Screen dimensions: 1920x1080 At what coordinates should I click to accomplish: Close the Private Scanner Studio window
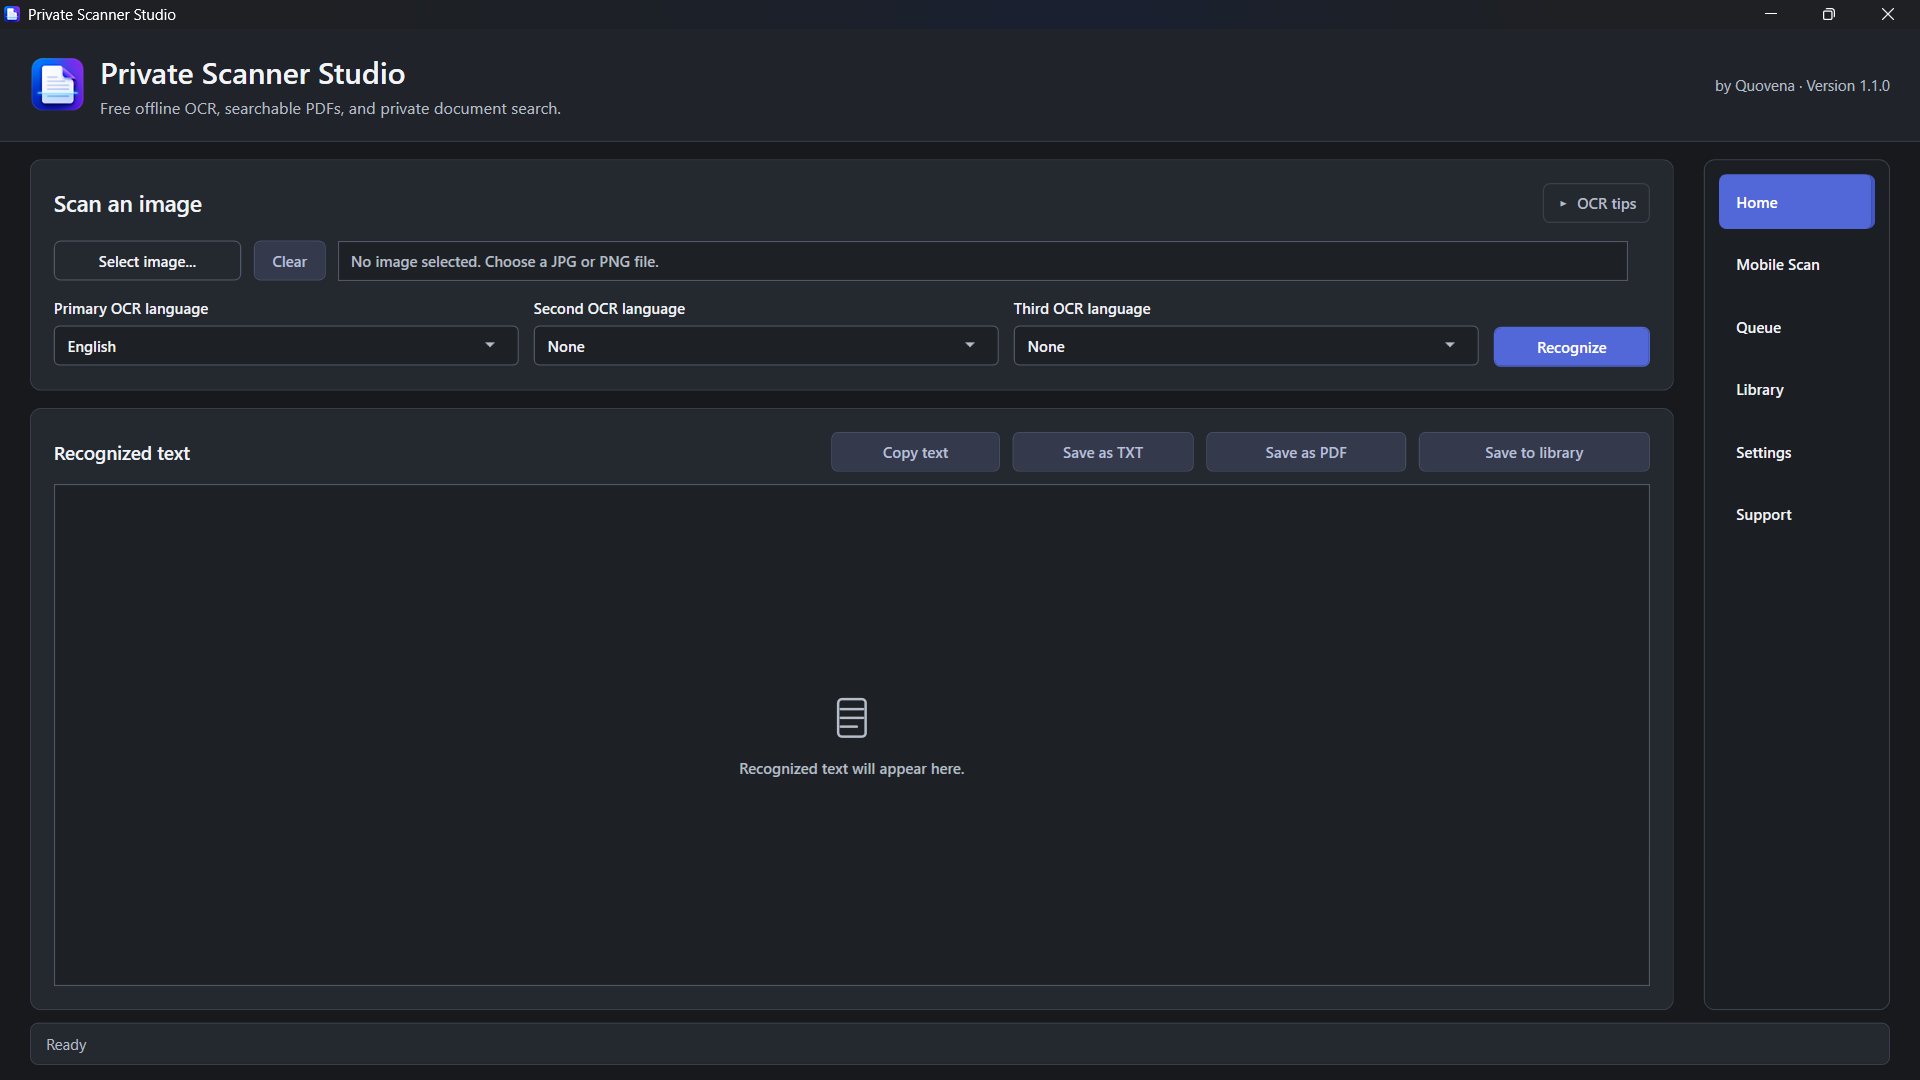(x=1887, y=14)
